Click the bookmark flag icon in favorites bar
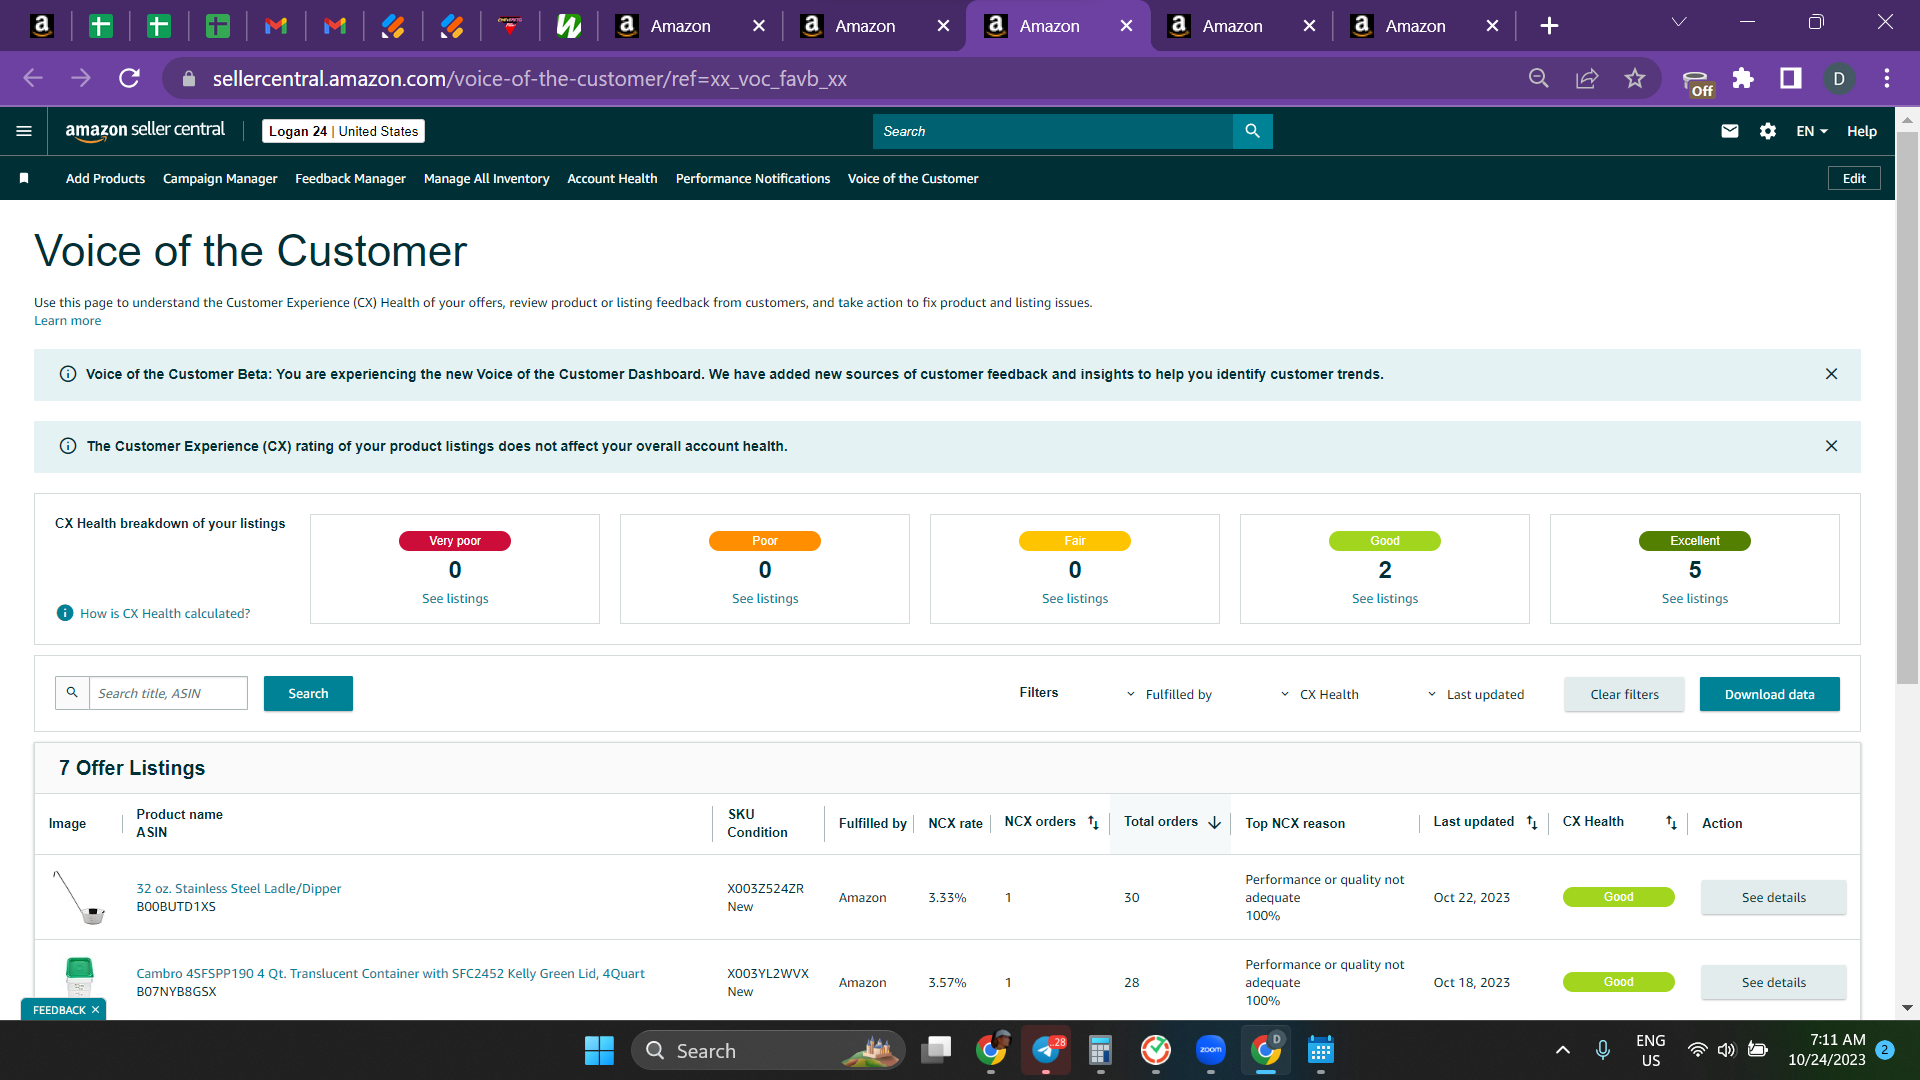Image resolution: width=1920 pixels, height=1080 pixels. point(24,178)
